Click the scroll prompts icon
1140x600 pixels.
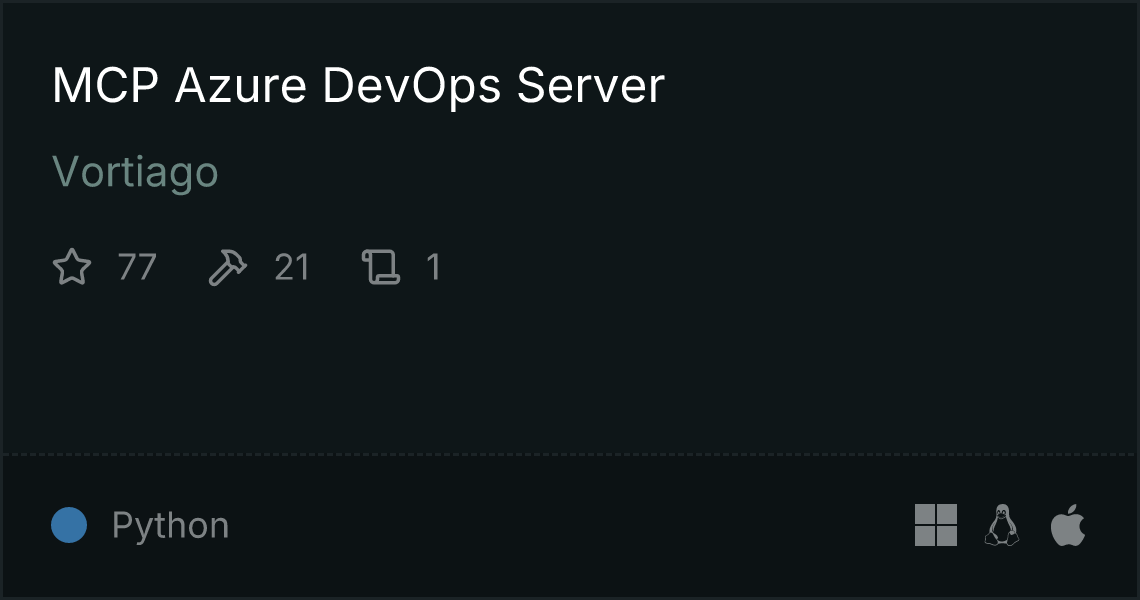tap(381, 267)
